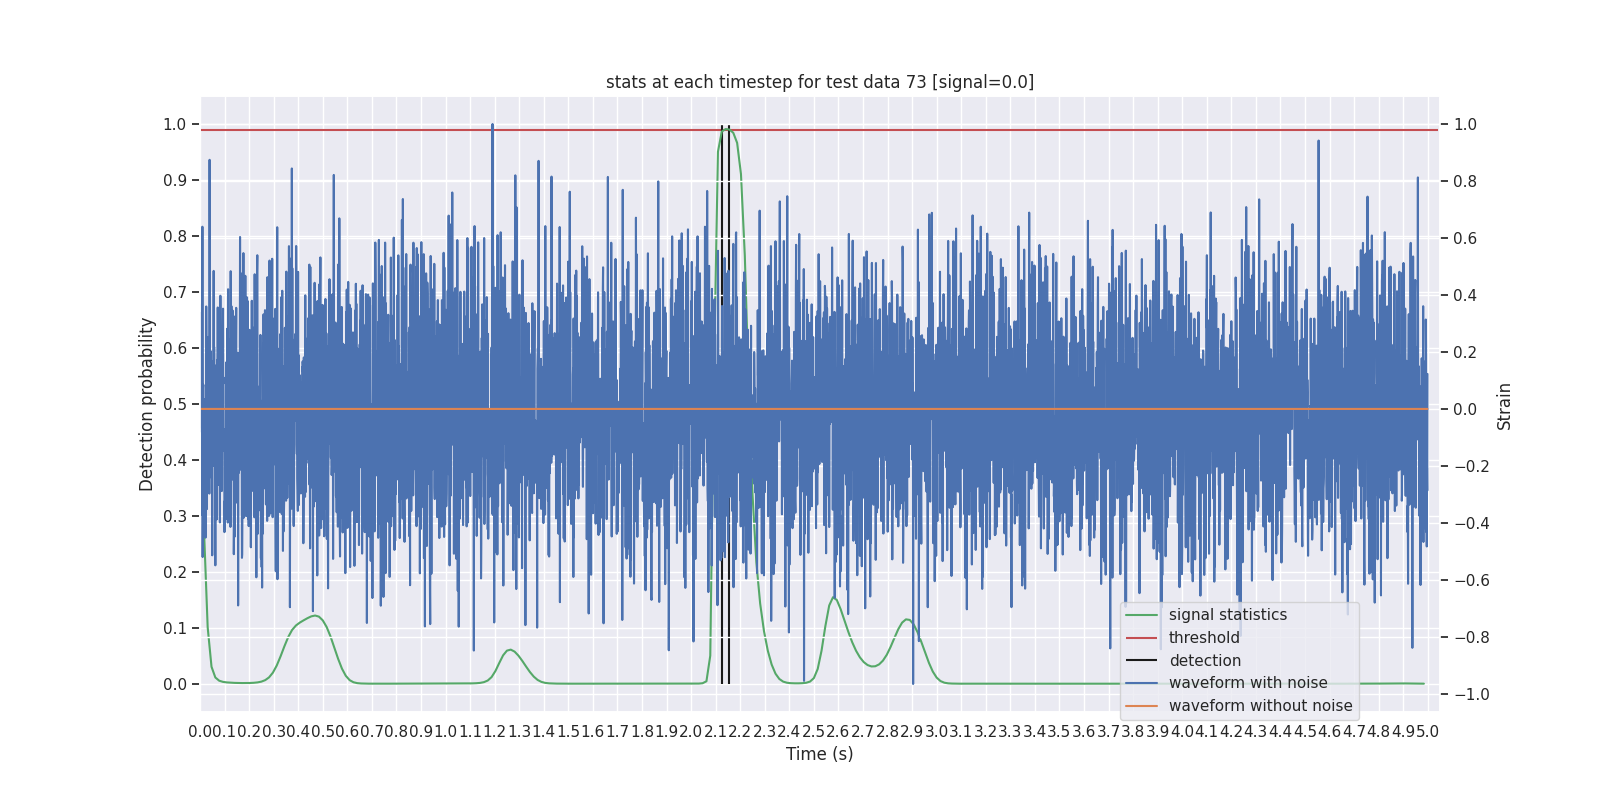Click the −1.0 tick on the Strain axis
This screenshot has width=1600, height=800.
(1471, 695)
